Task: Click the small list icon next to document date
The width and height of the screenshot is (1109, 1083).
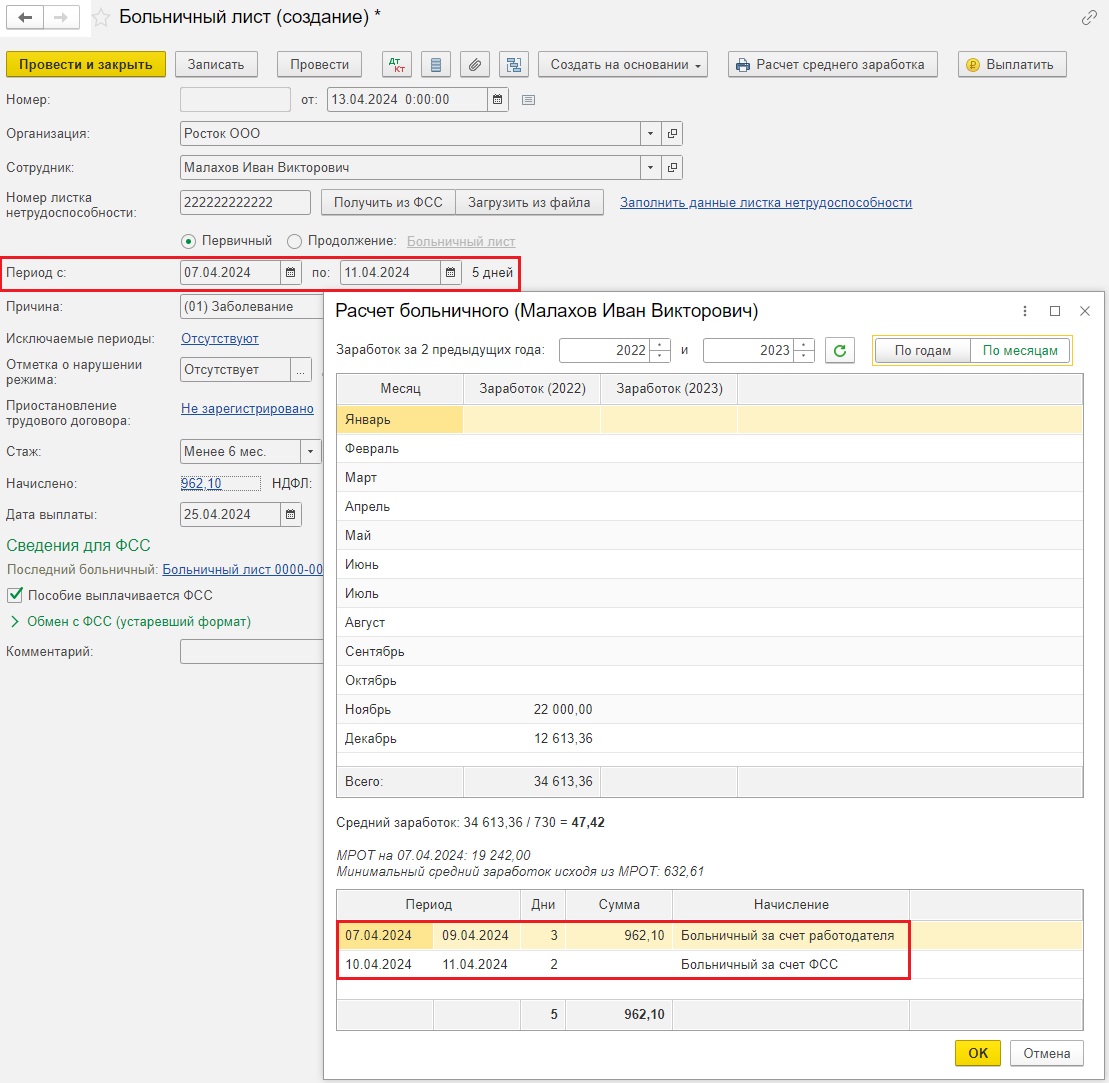Action: tap(528, 100)
